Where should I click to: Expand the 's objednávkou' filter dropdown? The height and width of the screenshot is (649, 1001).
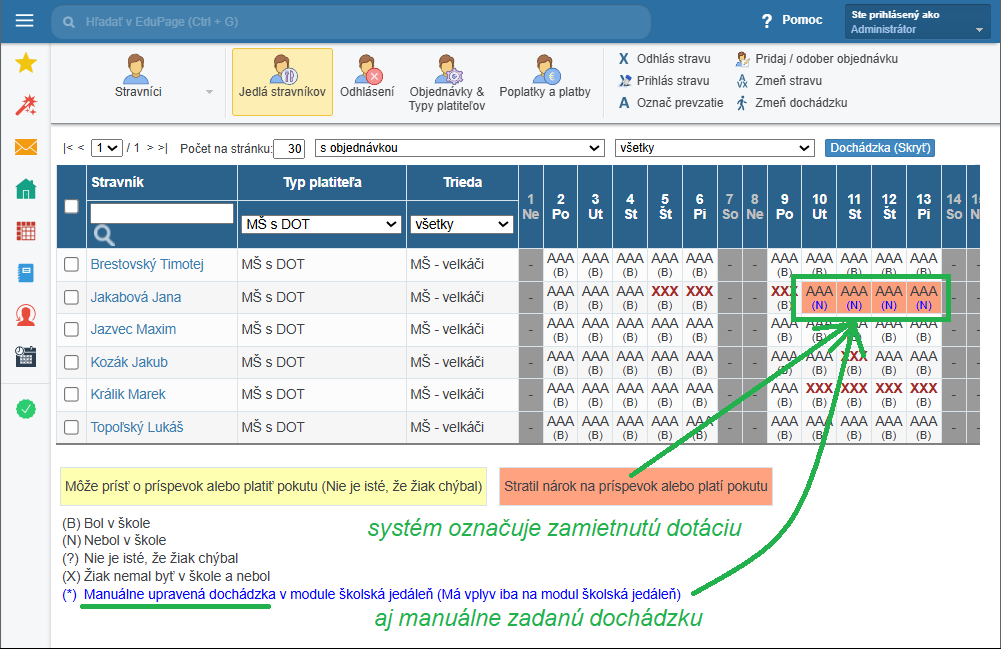point(459,148)
